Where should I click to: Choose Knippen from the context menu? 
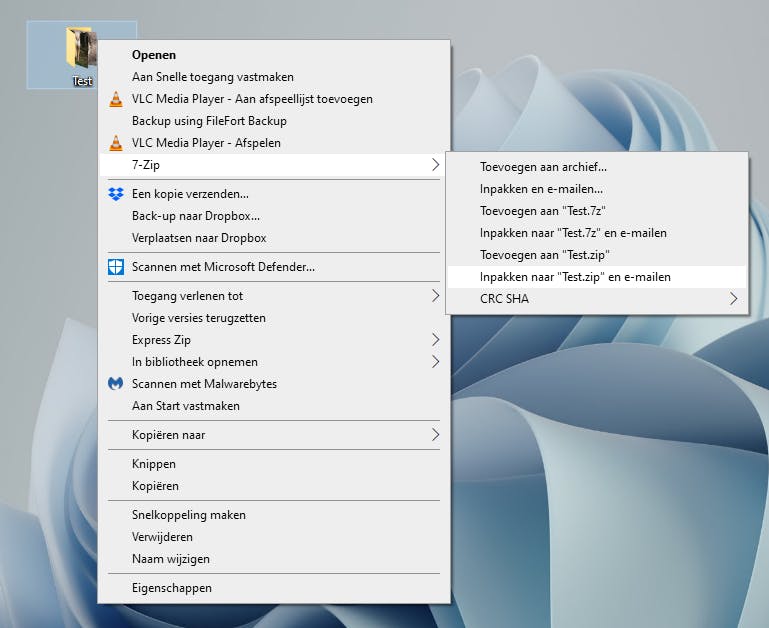(x=274, y=464)
